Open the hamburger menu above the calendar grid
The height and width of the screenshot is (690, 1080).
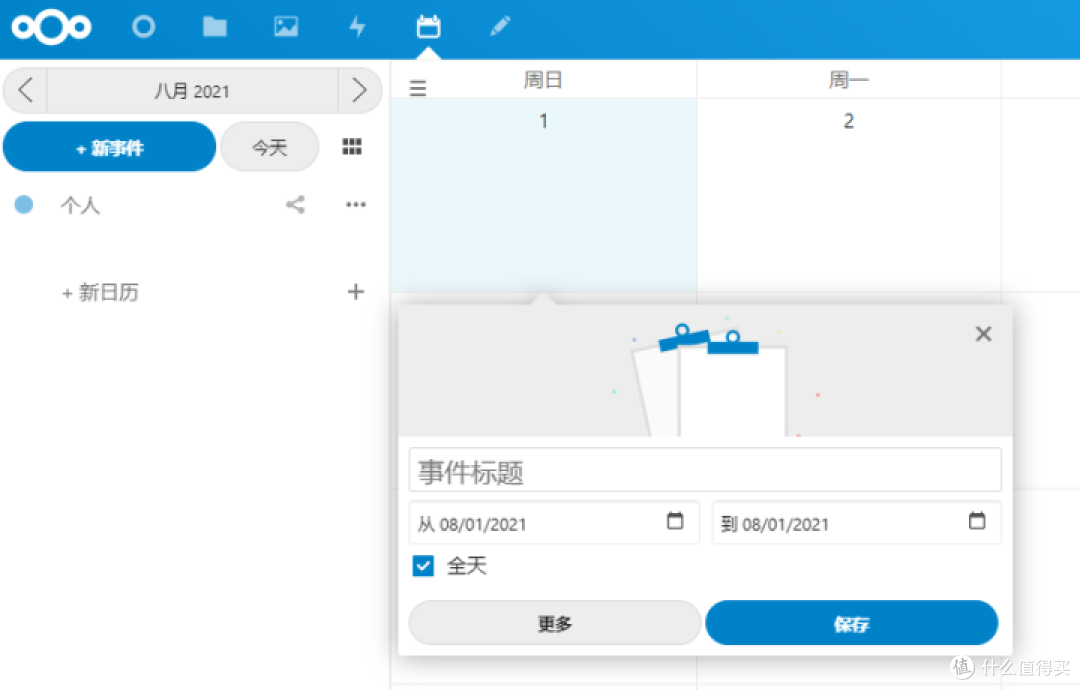pyautogui.click(x=417, y=88)
